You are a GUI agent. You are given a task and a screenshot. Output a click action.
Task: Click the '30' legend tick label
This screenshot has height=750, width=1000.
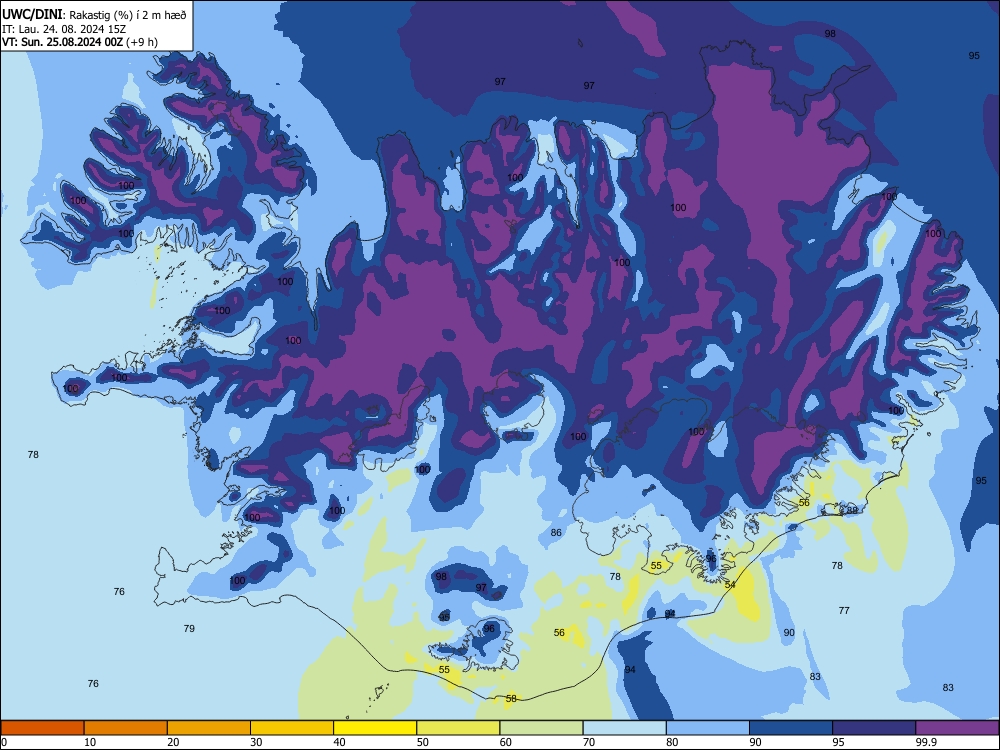point(256,742)
